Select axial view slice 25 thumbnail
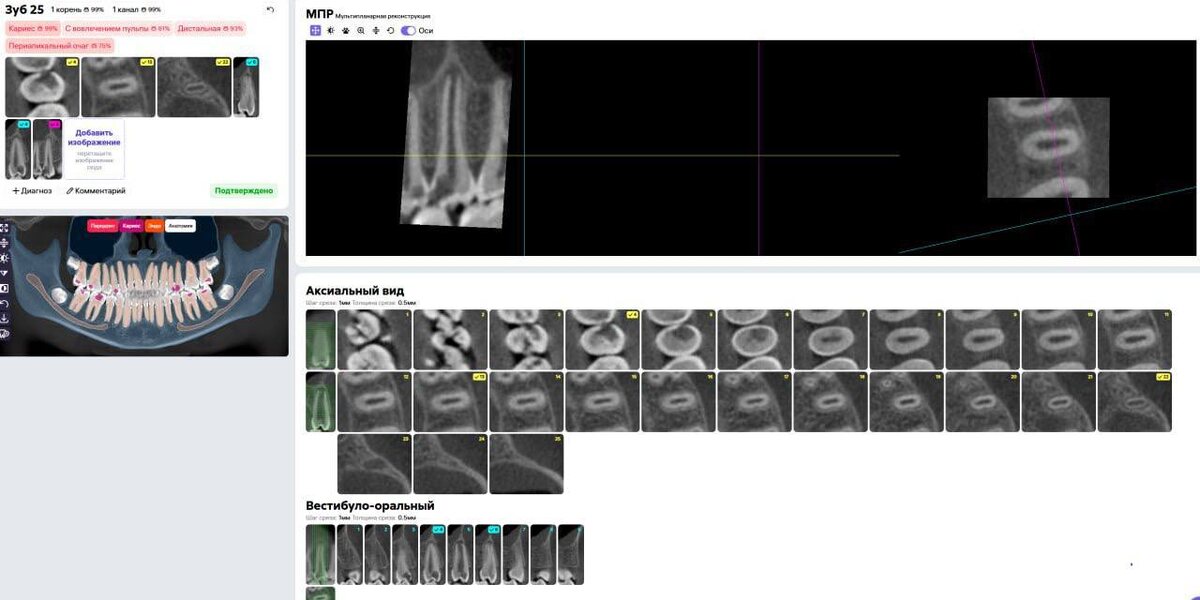The height and width of the screenshot is (600, 1200). [x=527, y=464]
